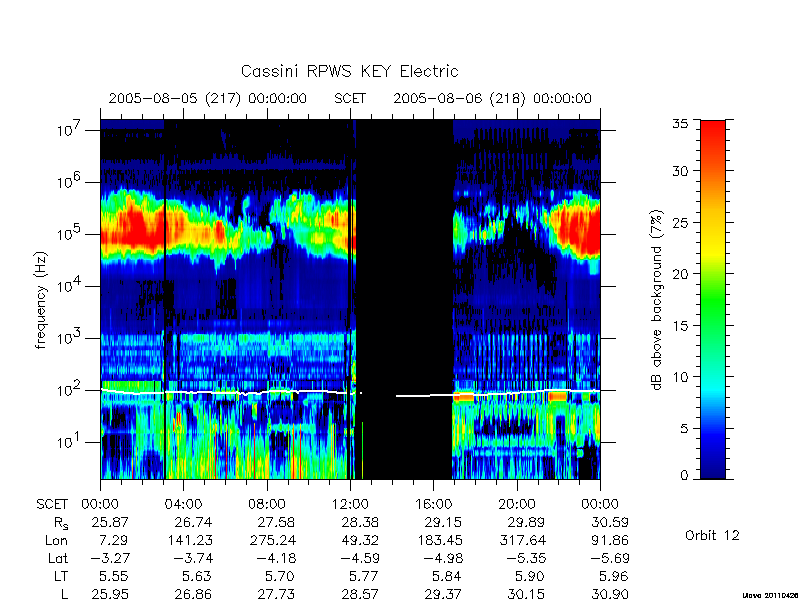The height and width of the screenshot is (600, 800).
Task: Click the L value 27.73
Action: 277,594
